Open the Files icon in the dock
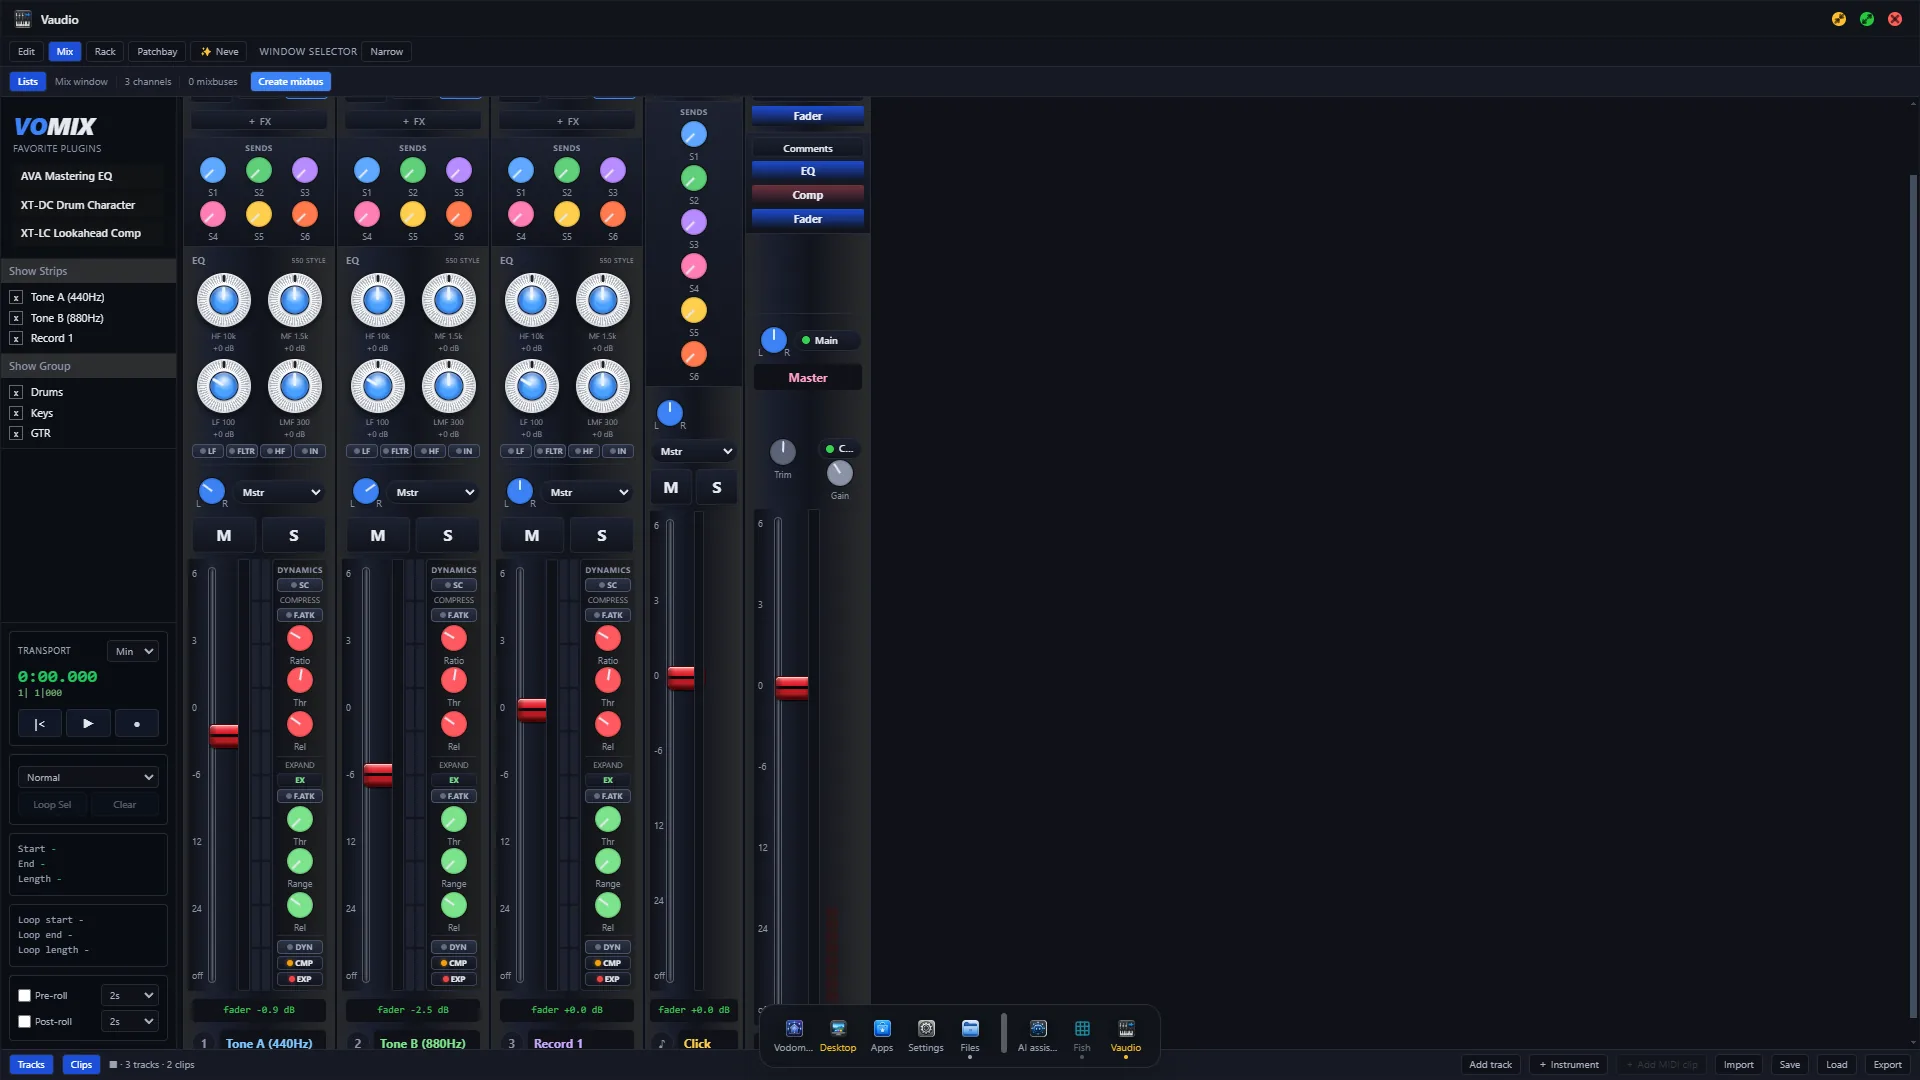 click(969, 1035)
